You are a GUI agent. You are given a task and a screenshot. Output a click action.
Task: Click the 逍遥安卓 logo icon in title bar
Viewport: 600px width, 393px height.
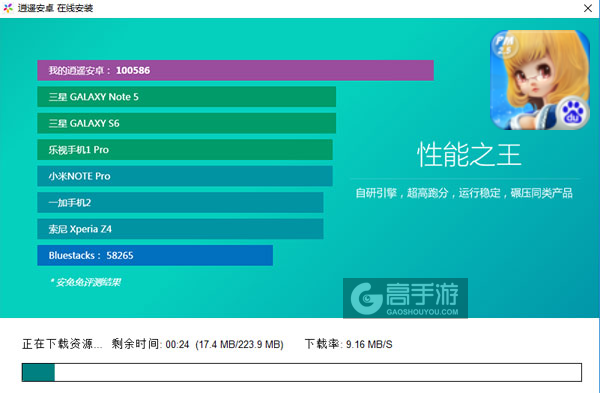(8, 8)
